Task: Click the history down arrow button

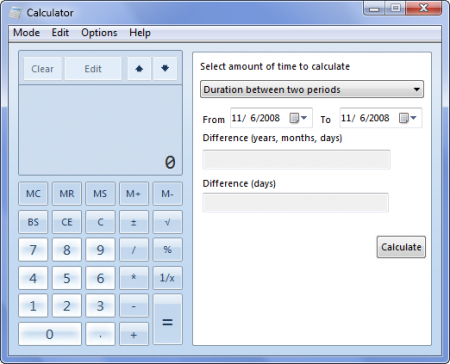Action: (165, 69)
